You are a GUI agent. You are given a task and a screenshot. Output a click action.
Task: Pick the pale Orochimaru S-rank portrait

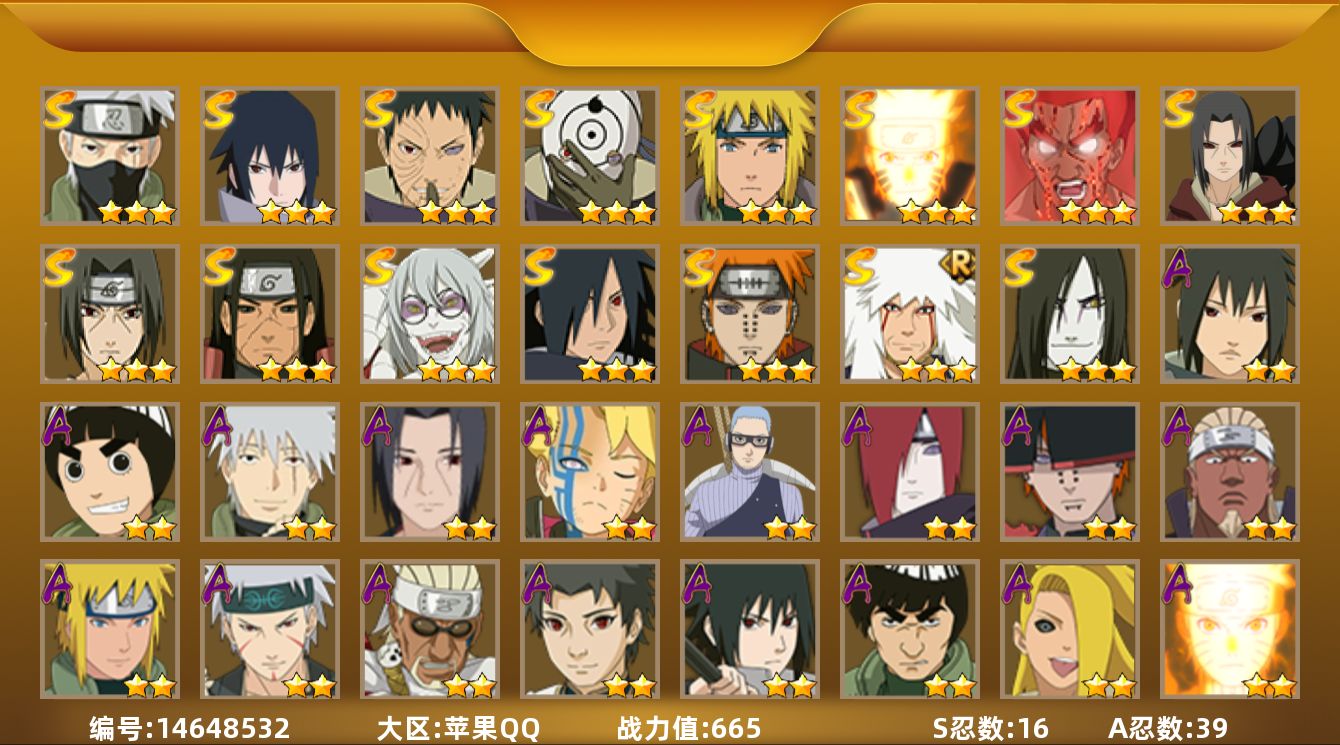click(x=1069, y=314)
